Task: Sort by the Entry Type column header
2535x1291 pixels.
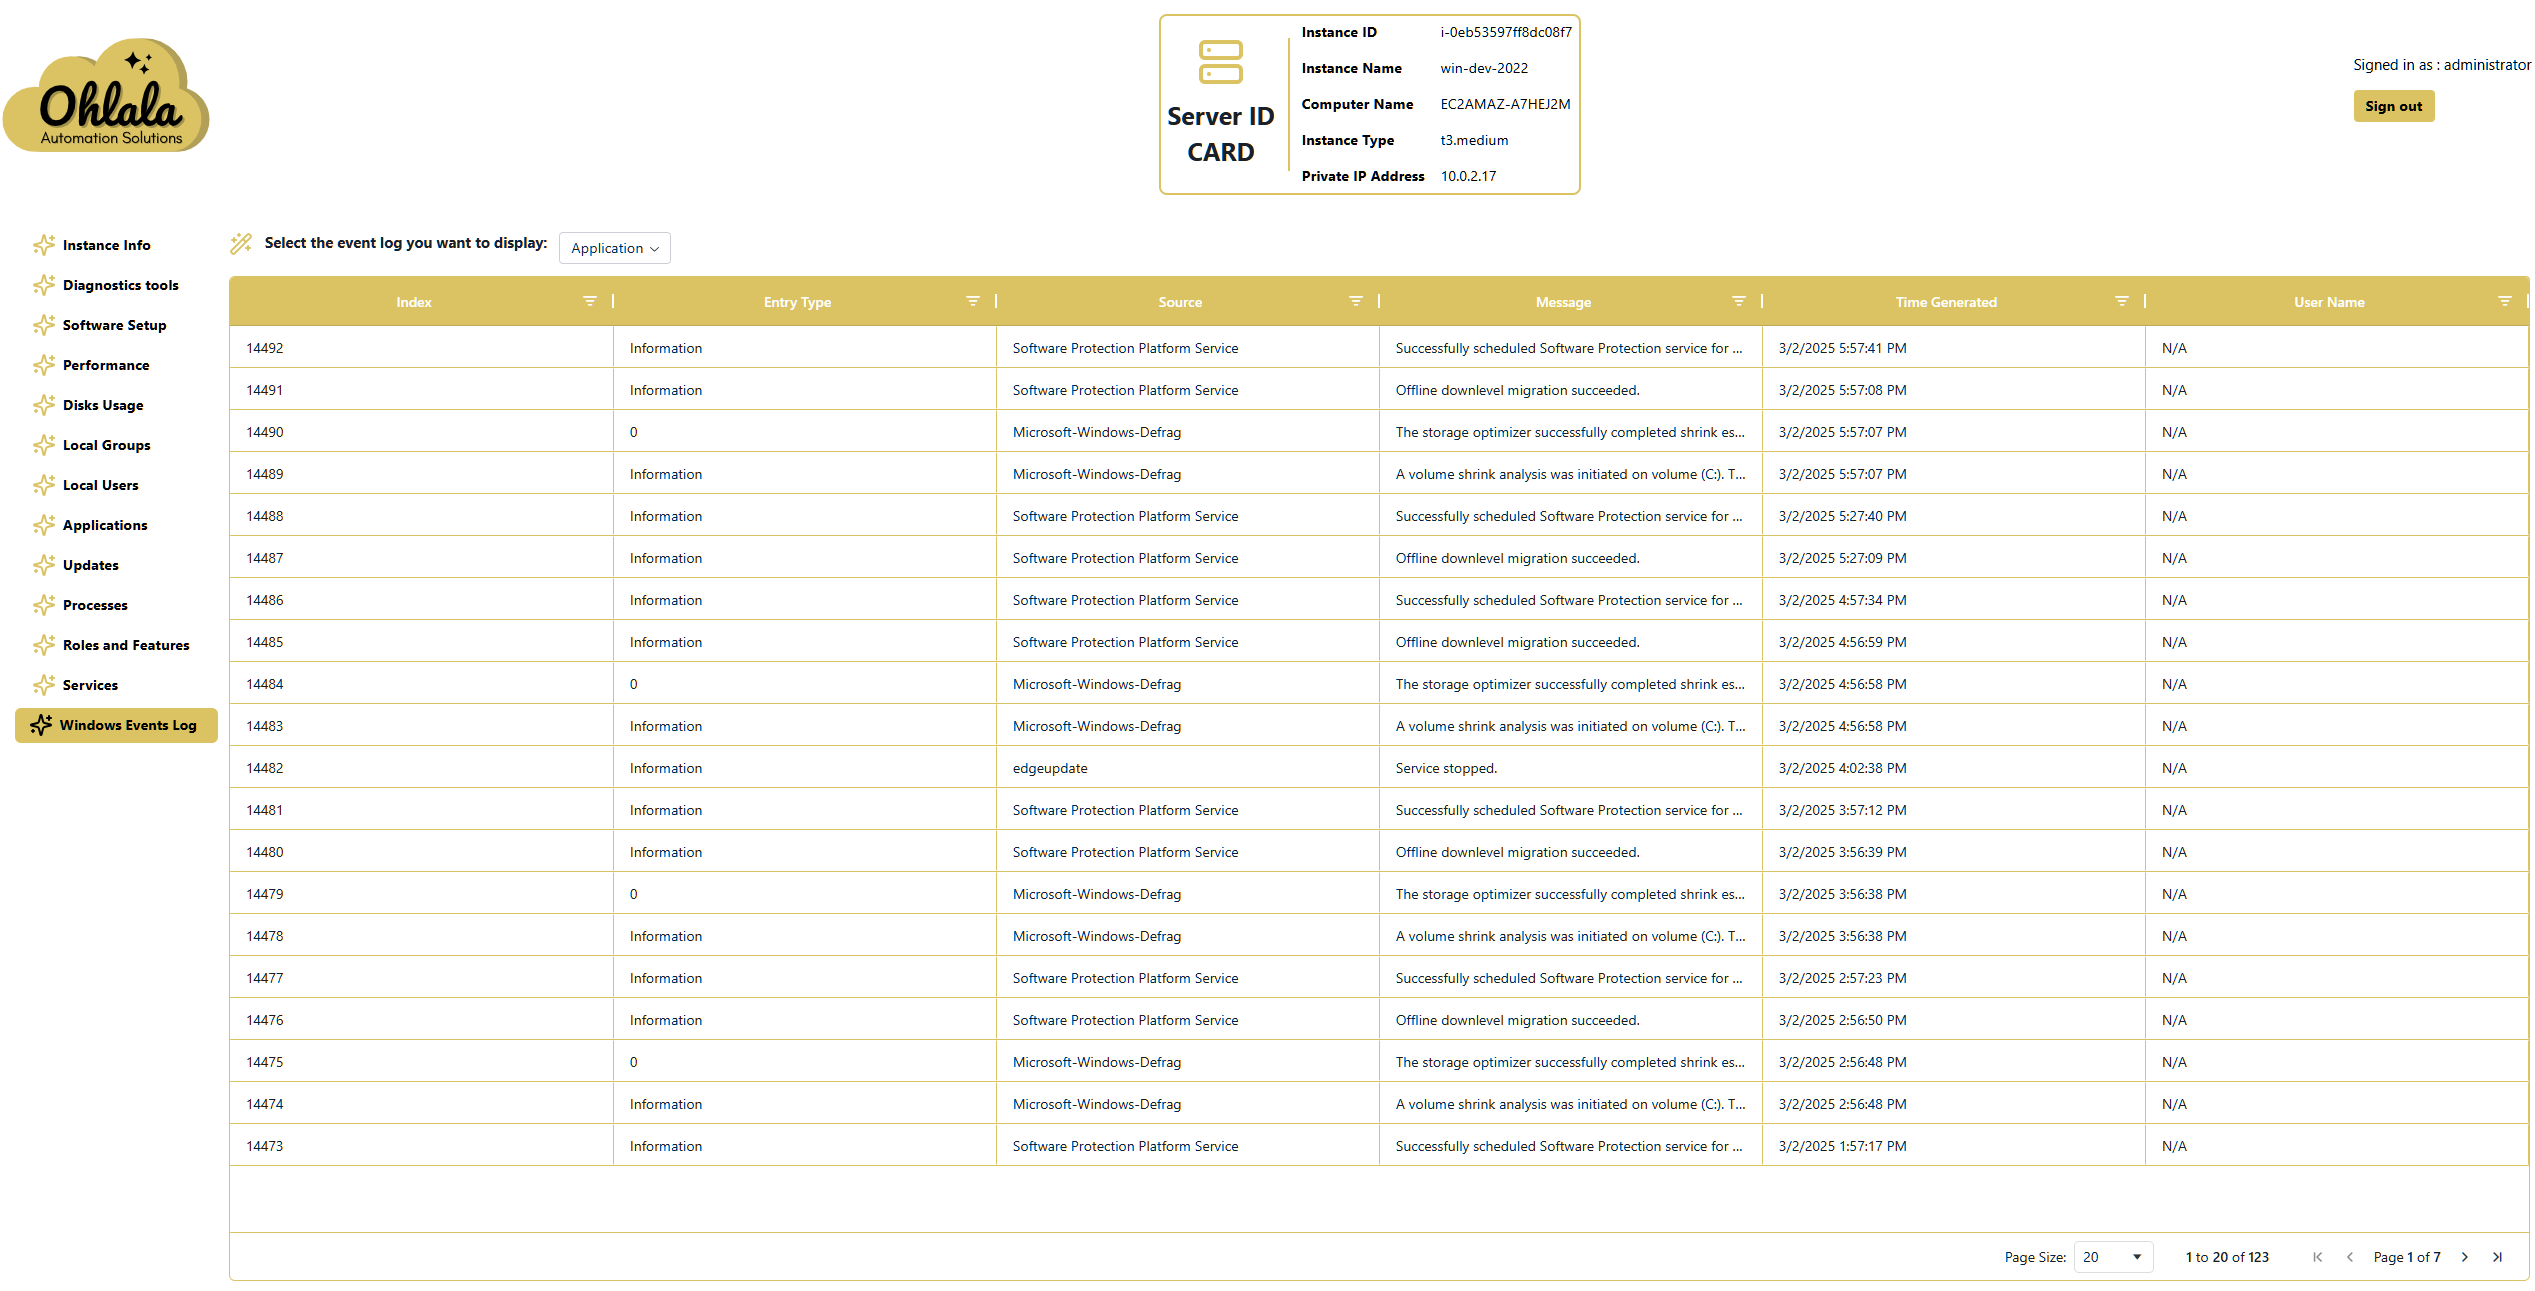Action: point(797,302)
